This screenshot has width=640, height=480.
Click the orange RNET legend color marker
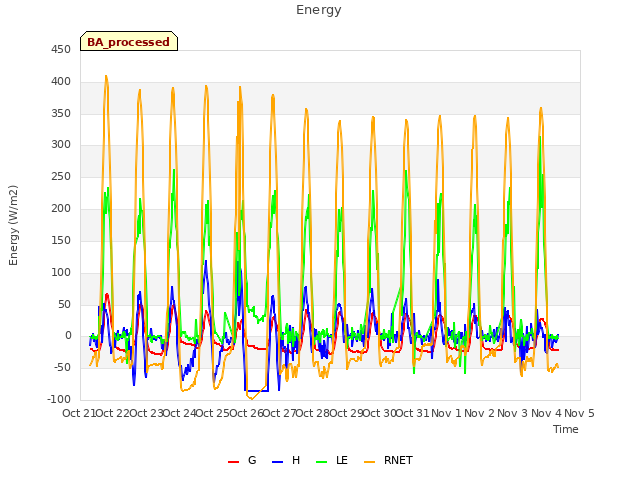[x=369, y=462]
